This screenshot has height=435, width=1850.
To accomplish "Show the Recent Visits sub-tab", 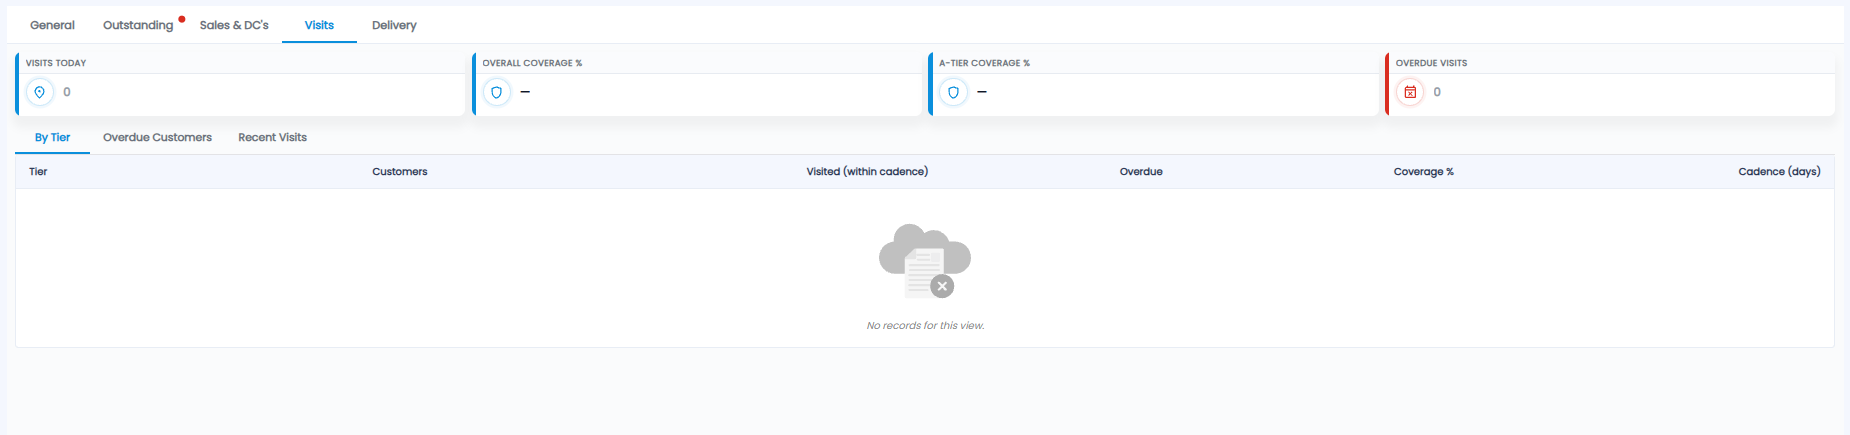I will point(272,138).
